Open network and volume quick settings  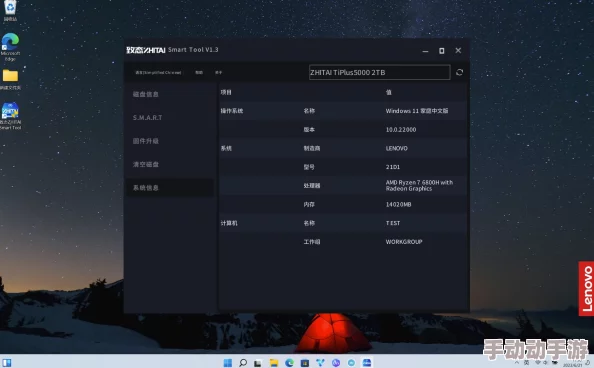pos(541,363)
